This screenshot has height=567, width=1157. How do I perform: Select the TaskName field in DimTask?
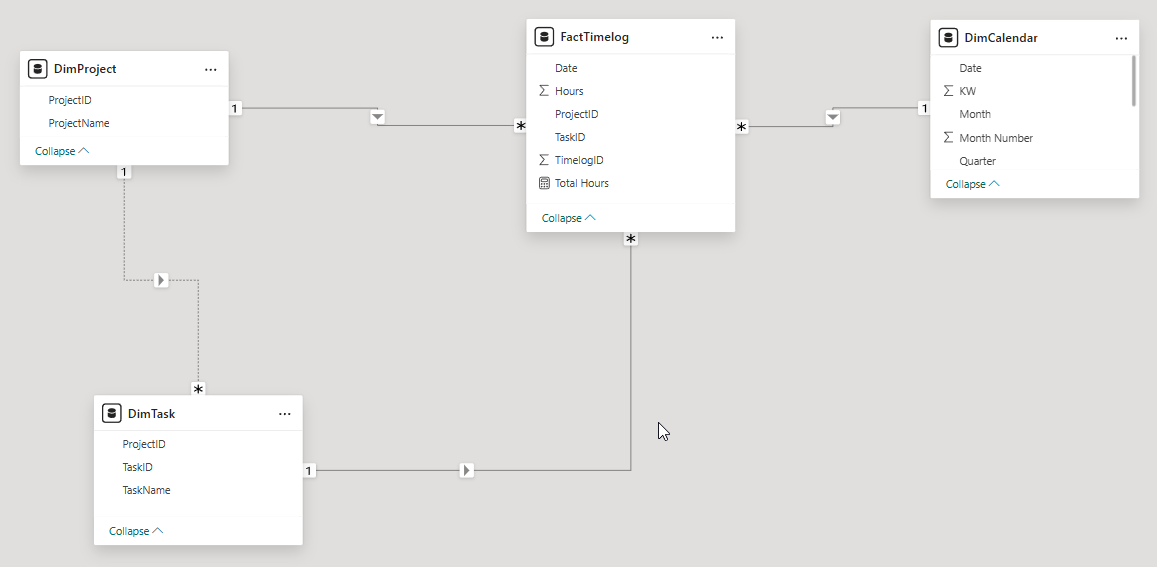coord(146,490)
